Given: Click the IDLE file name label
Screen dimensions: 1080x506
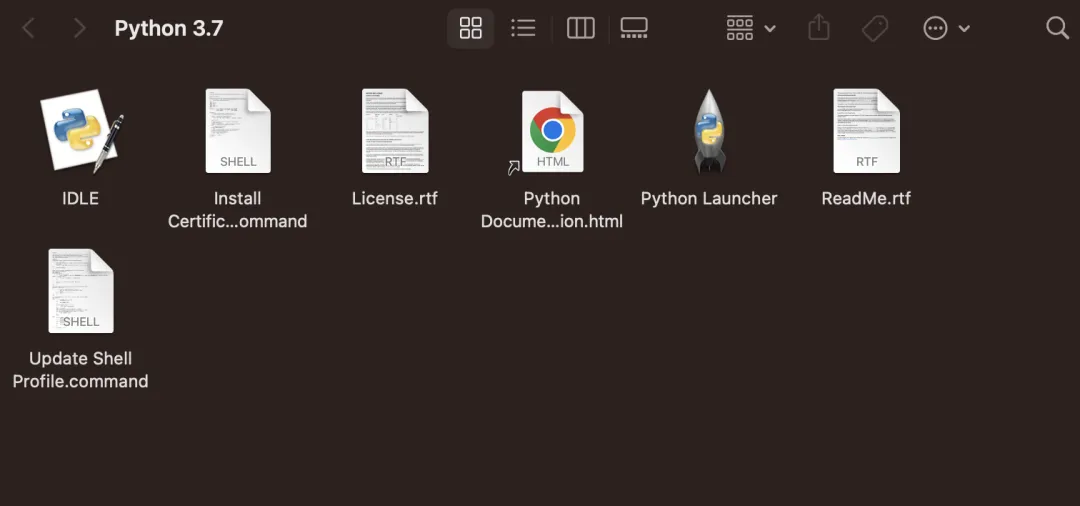Looking at the screenshot, I should [81, 198].
